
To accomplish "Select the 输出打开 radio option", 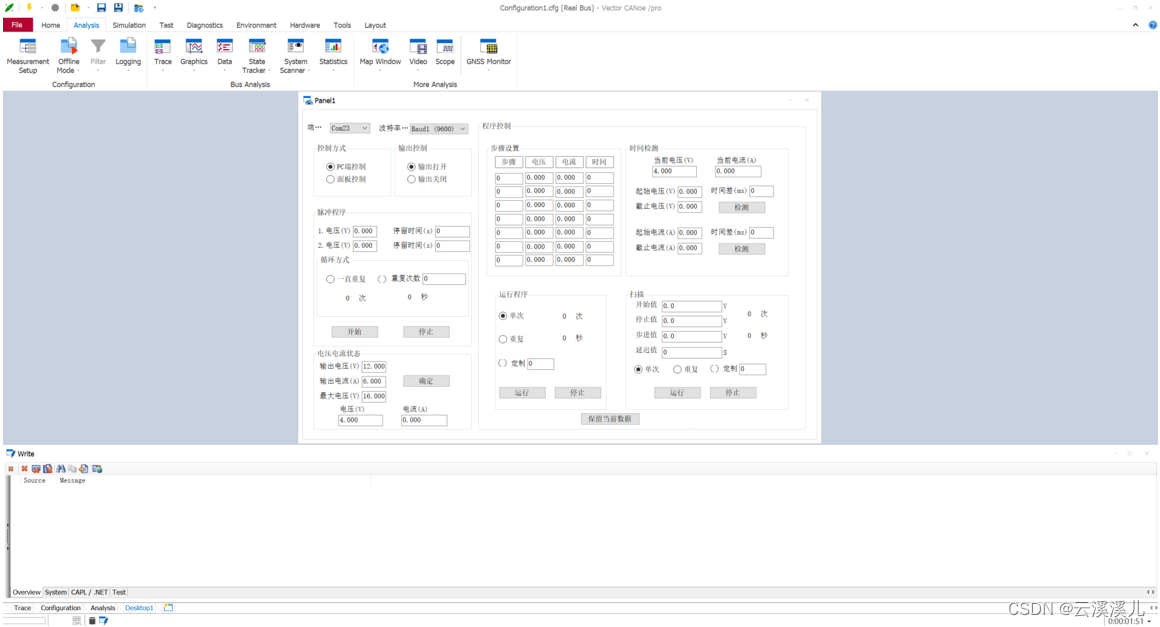I will click(x=411, y=167).
